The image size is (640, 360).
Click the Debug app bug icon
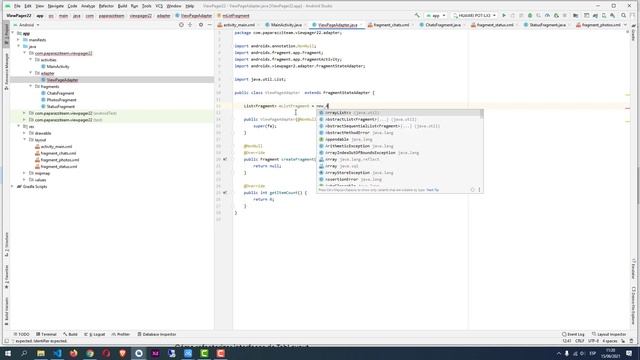[530, 16]
